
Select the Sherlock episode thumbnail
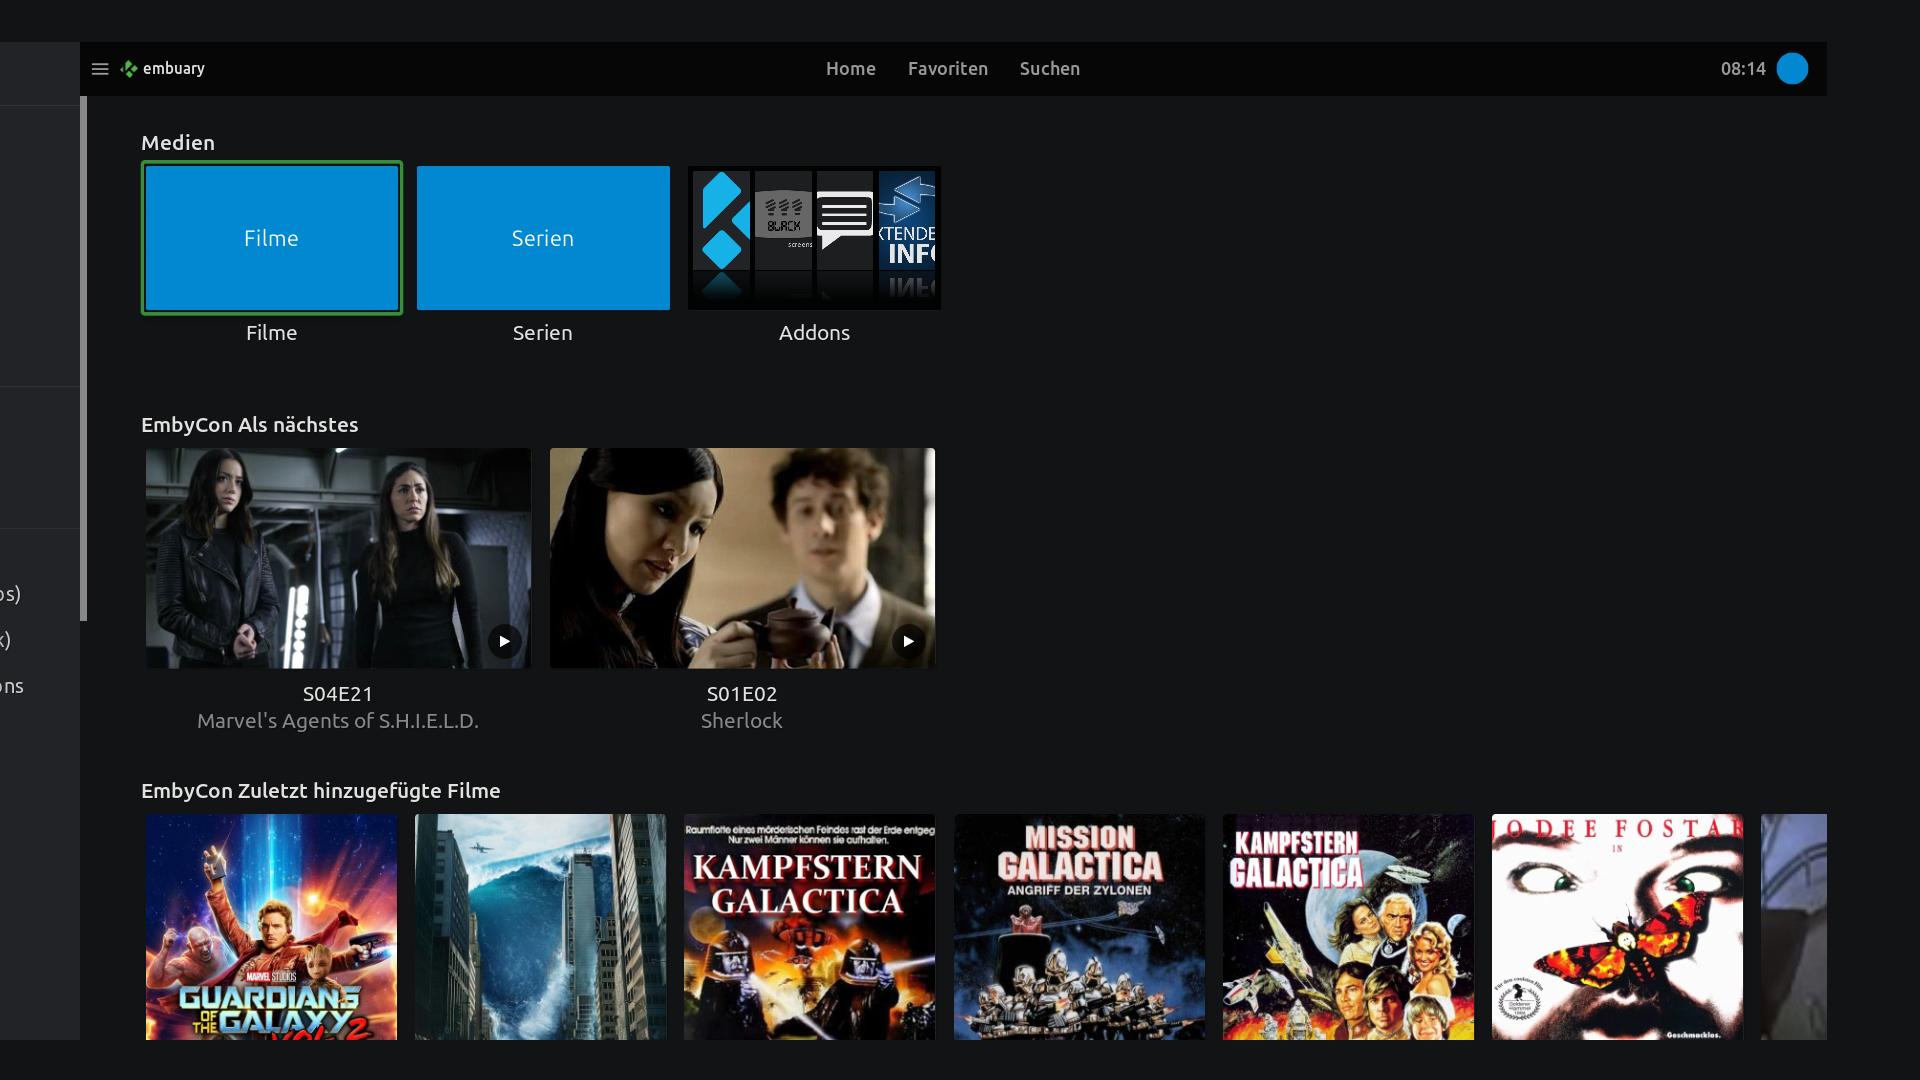pyautogui.click(x=742, y=558)
